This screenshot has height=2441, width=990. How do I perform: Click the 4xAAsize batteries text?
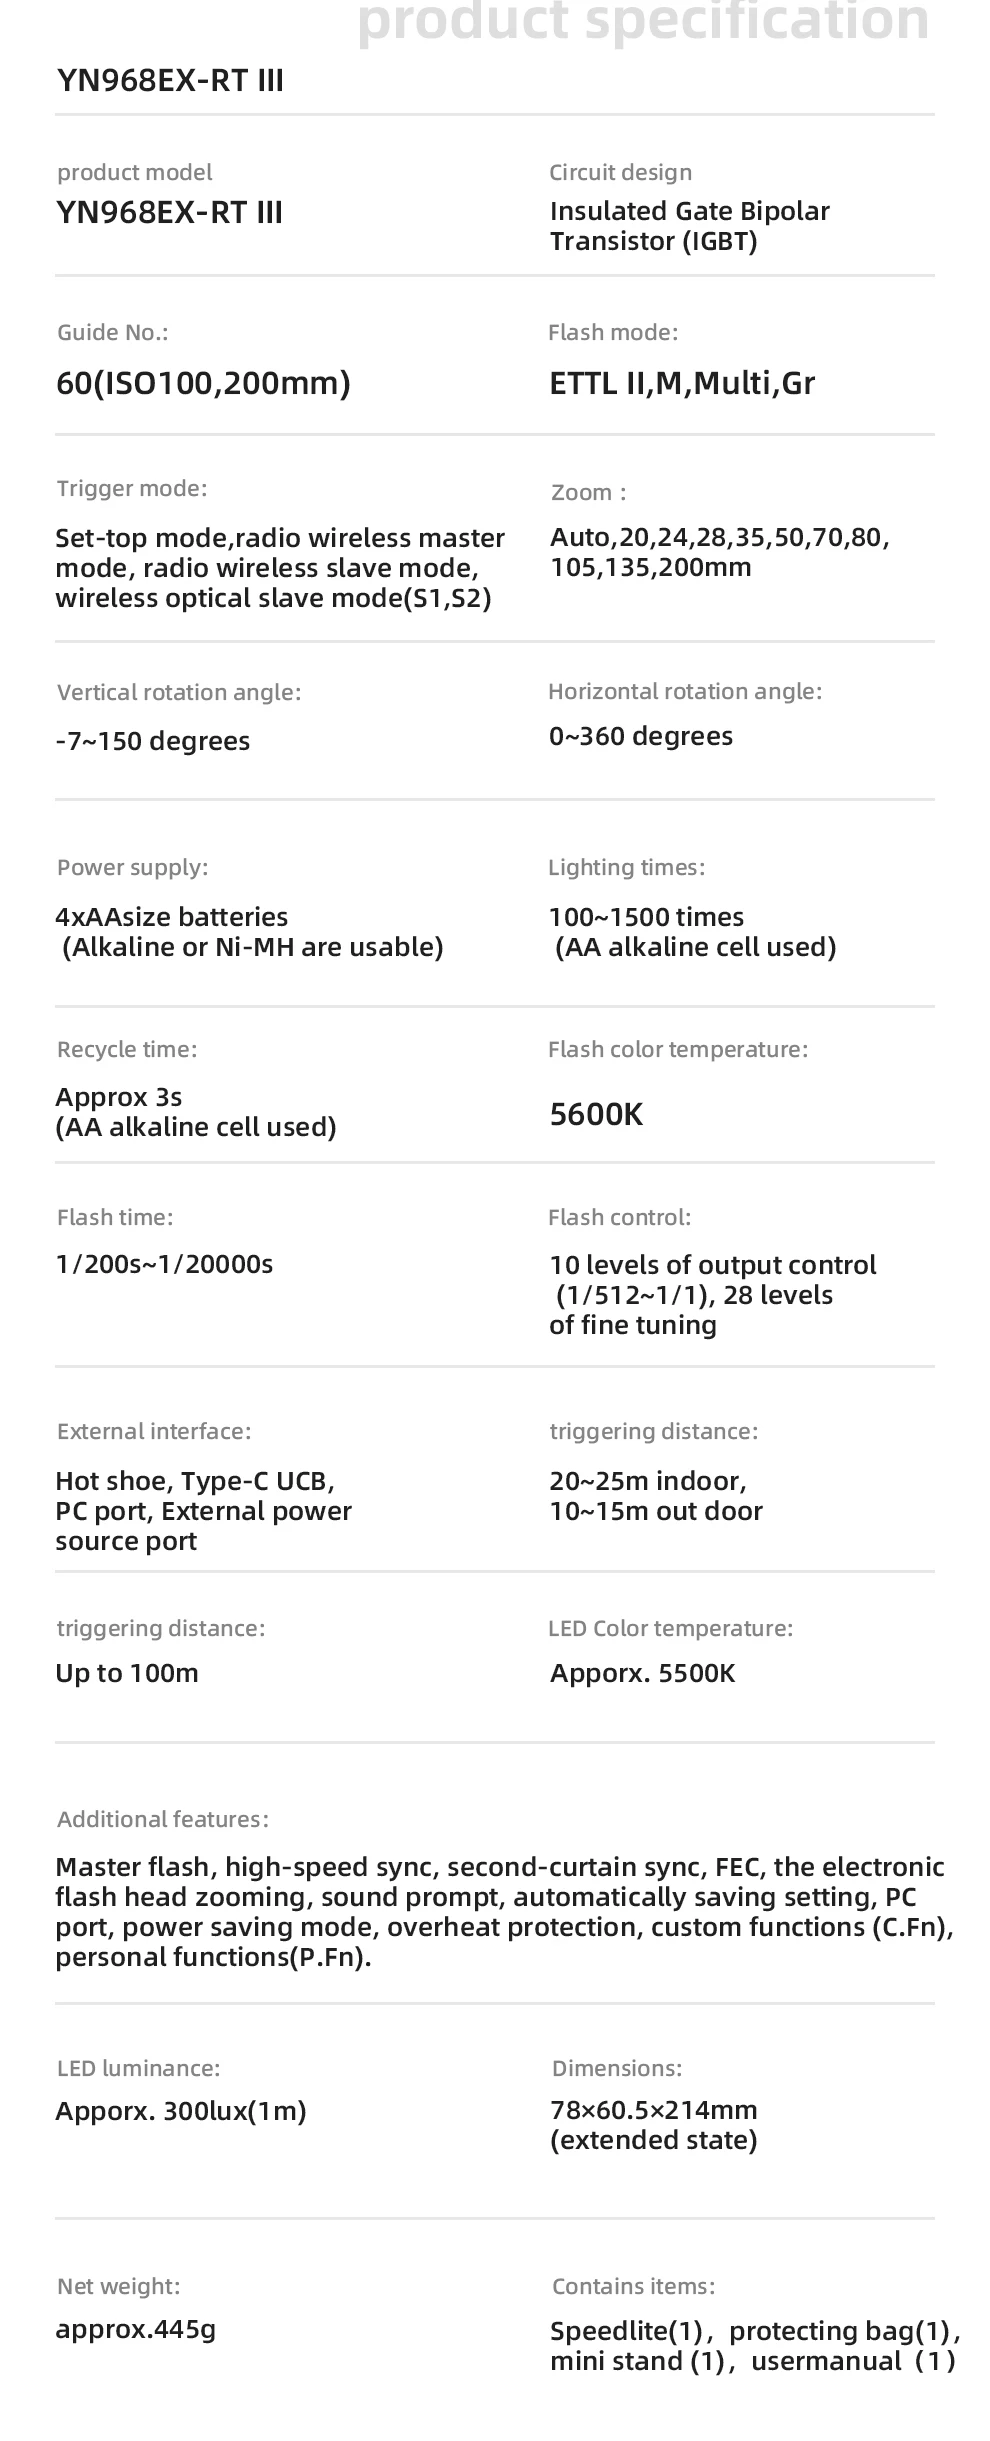point(172,917)
